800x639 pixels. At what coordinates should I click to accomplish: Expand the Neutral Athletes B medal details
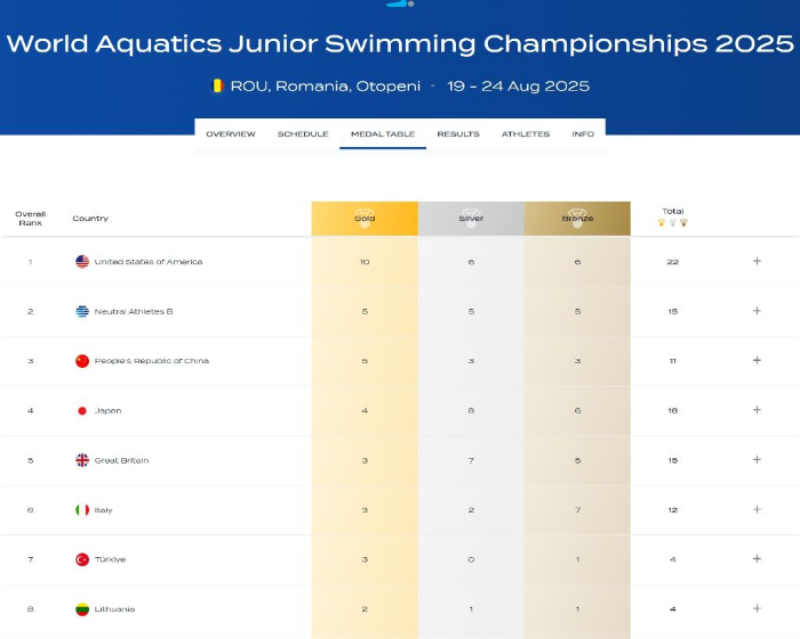click(x=757, y=311)
